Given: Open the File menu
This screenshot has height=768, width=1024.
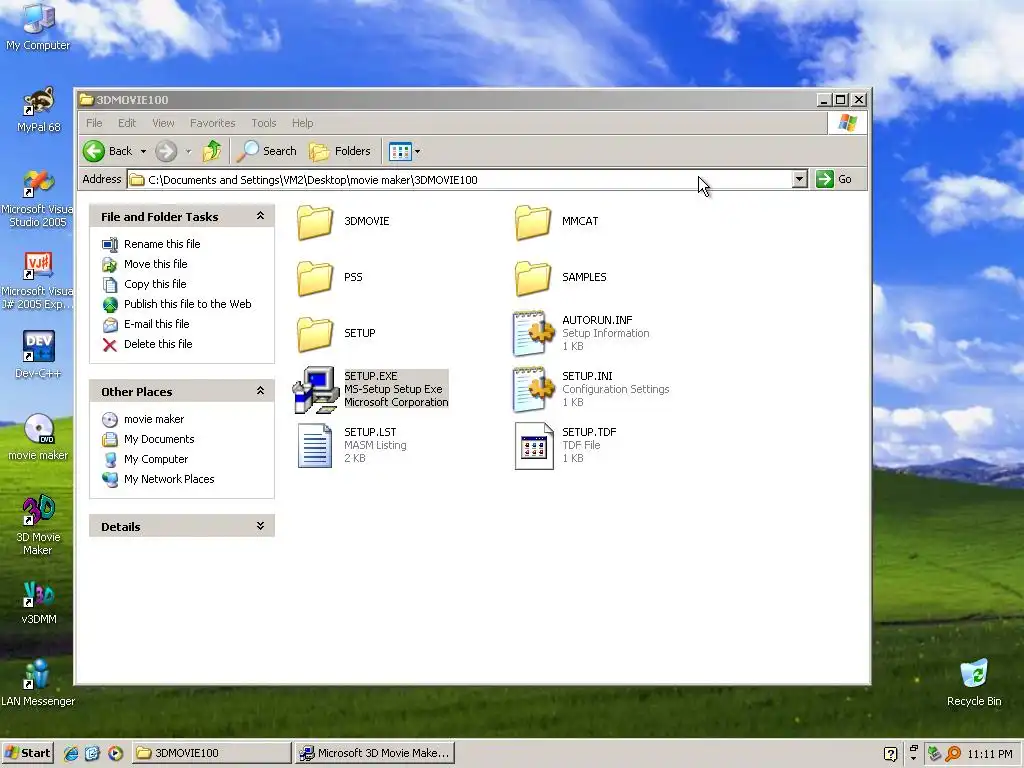Looking at the screenshot, I should (94, 123).
